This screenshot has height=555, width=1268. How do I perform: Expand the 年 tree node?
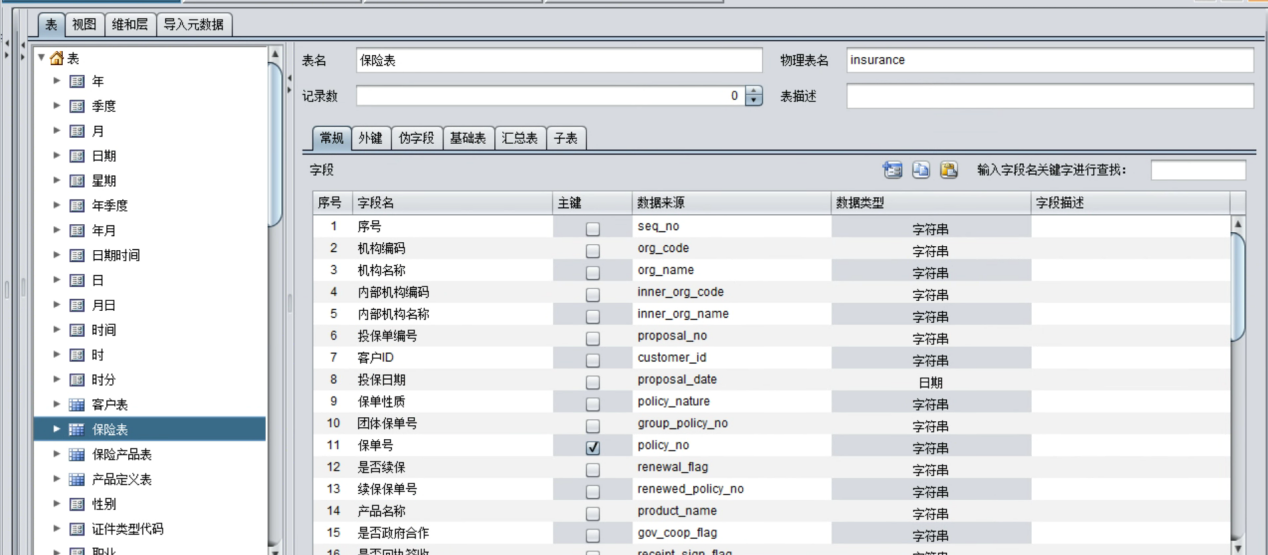click(57, 81)
